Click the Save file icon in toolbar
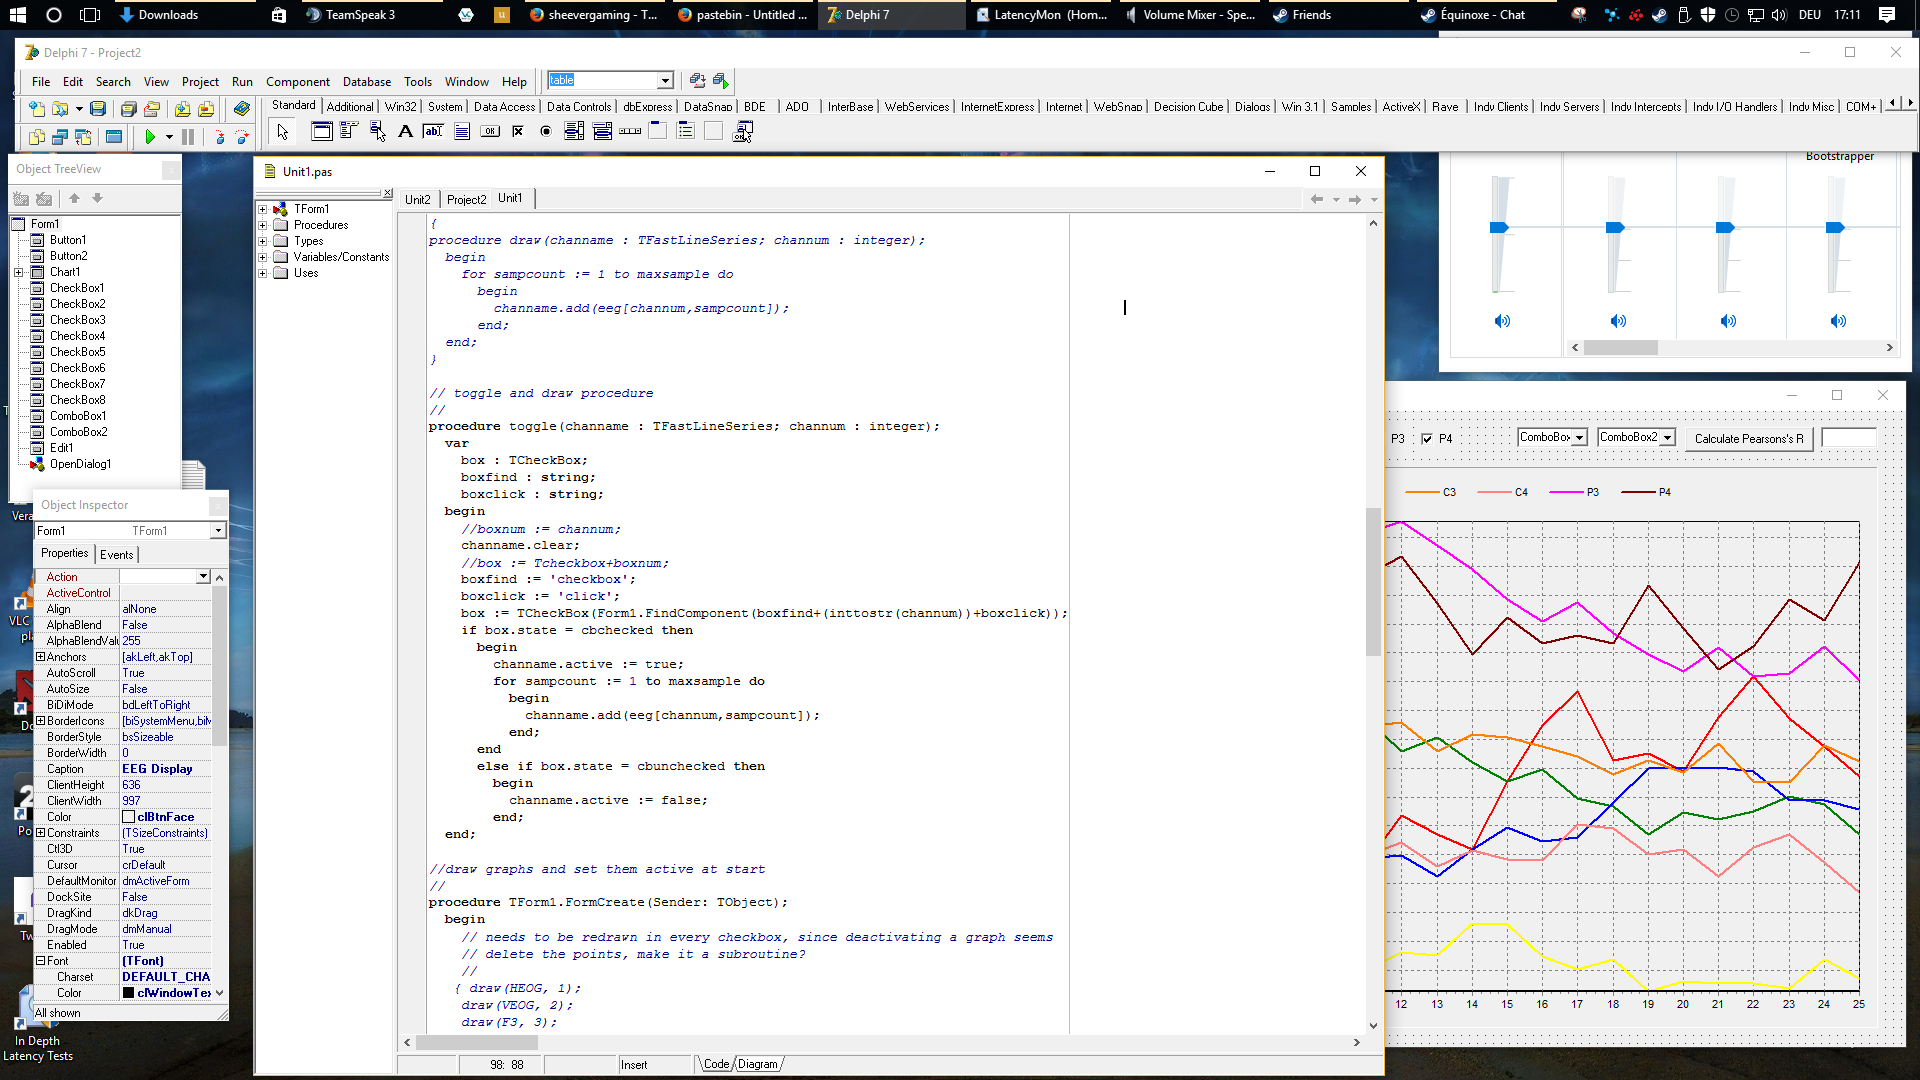 (x=98, y=109)
